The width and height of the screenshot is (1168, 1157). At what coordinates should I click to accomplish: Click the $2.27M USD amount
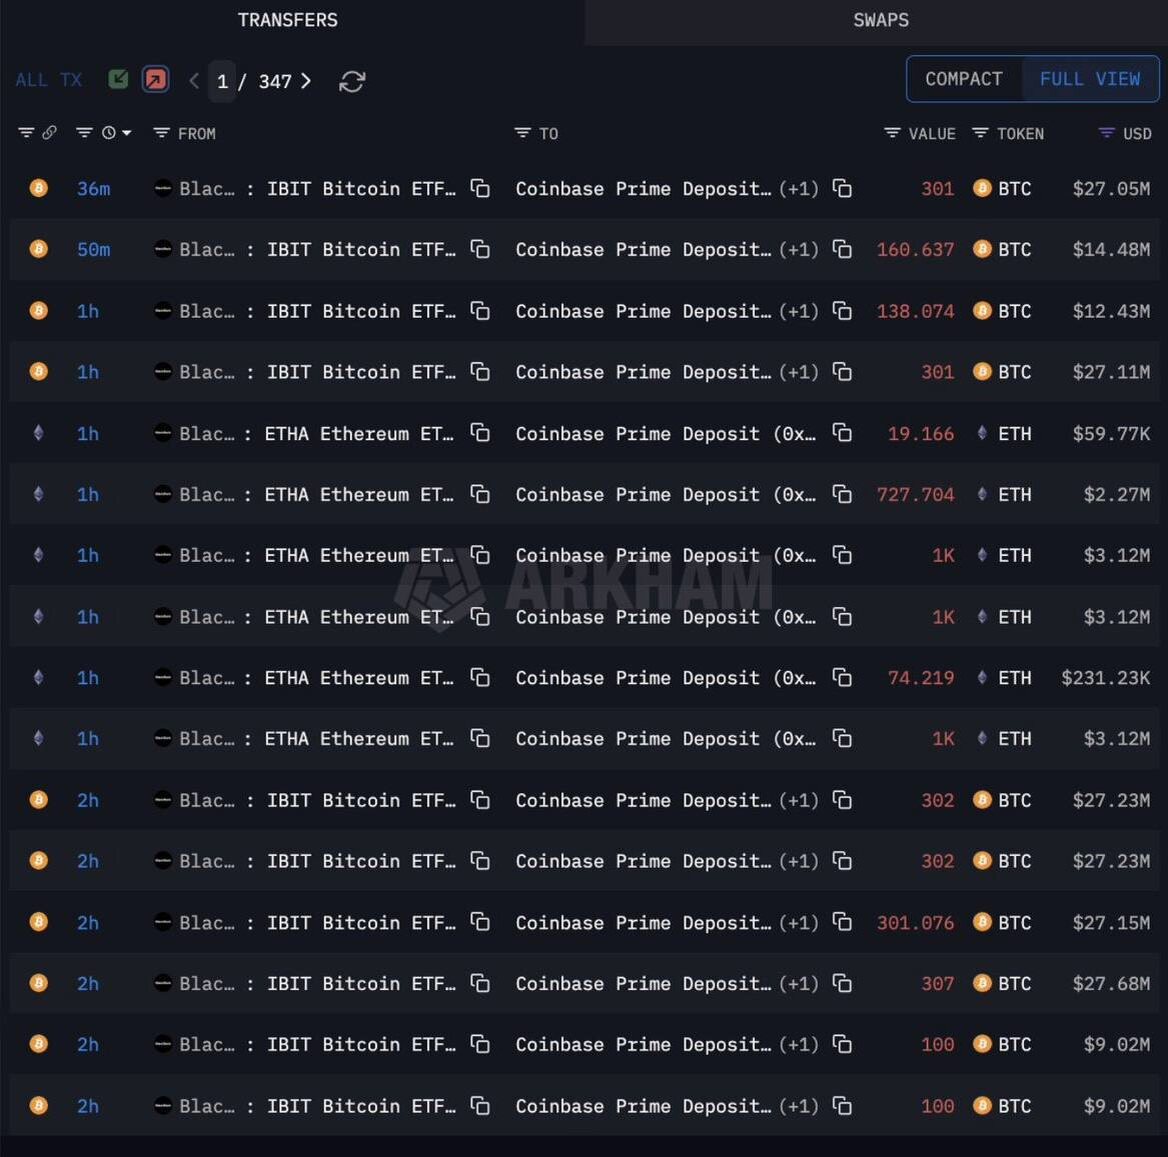pyautogui.click(x=1117, y=494)
